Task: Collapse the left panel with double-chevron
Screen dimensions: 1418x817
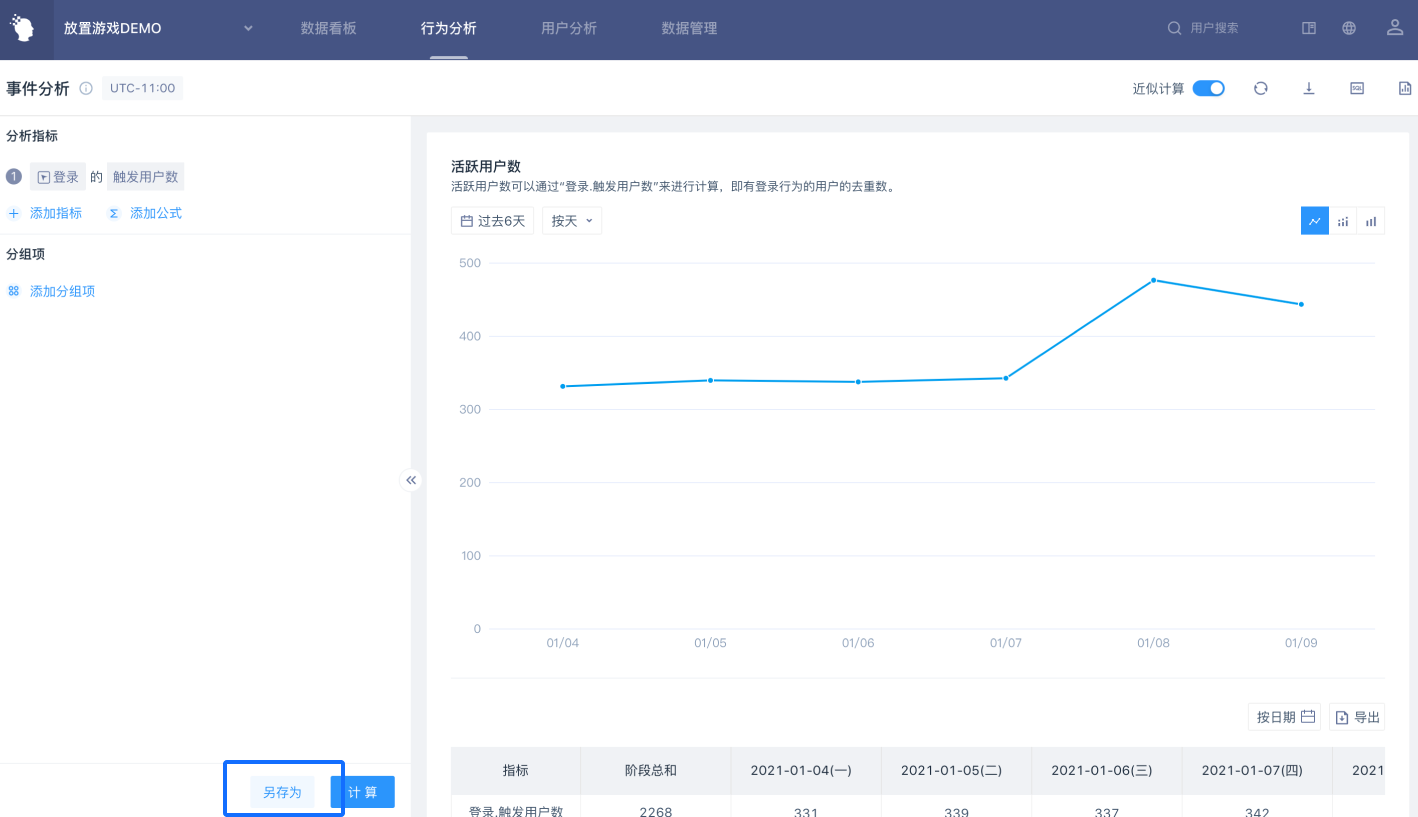Action: click(x=411, y=480)
